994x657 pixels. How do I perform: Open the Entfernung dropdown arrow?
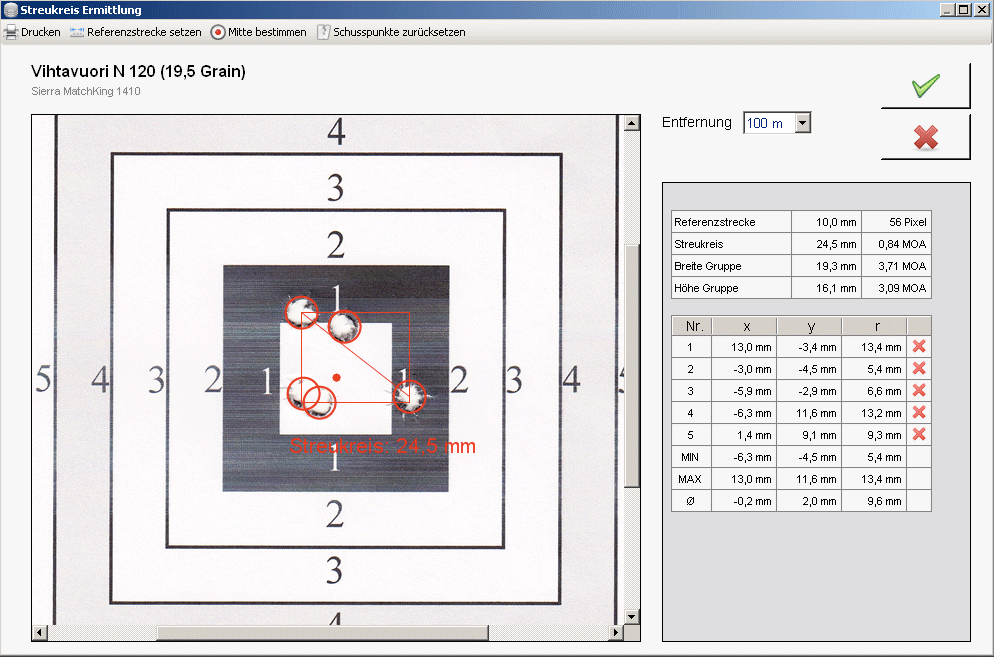[803, 122]
